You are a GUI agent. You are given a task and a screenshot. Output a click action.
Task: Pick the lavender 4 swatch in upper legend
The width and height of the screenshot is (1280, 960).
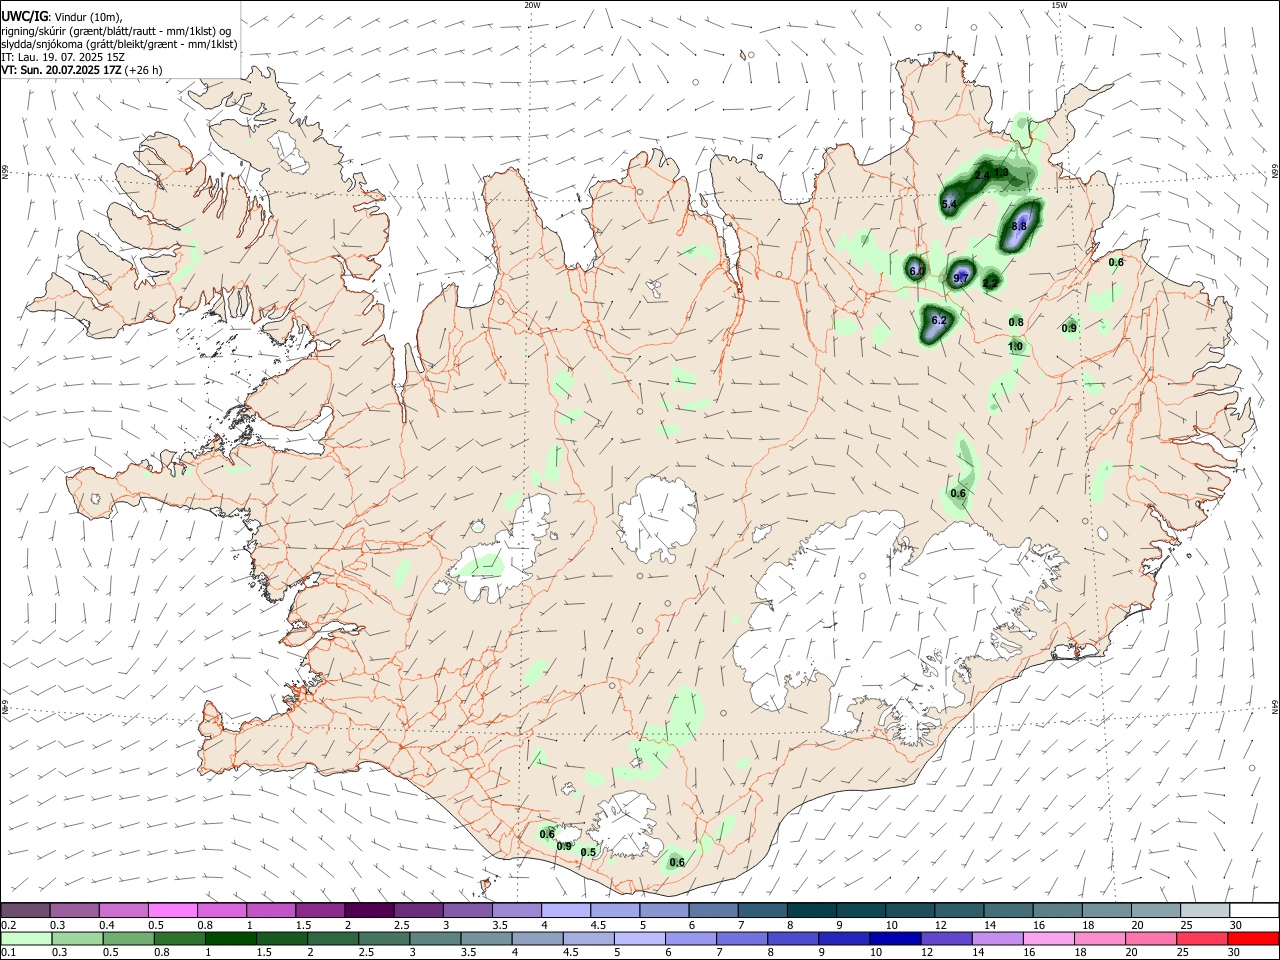tap(565, 910)
